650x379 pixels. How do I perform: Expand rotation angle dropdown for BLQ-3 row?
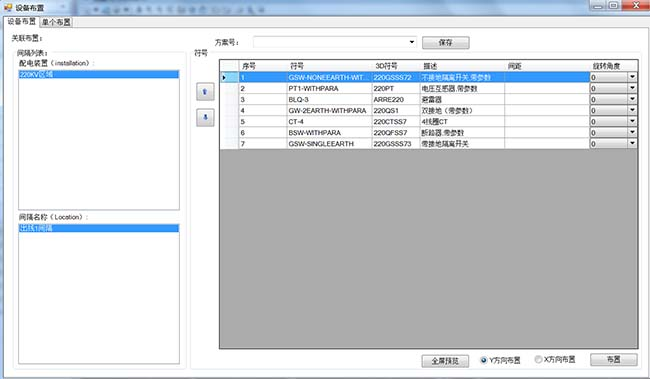(632, 99)
